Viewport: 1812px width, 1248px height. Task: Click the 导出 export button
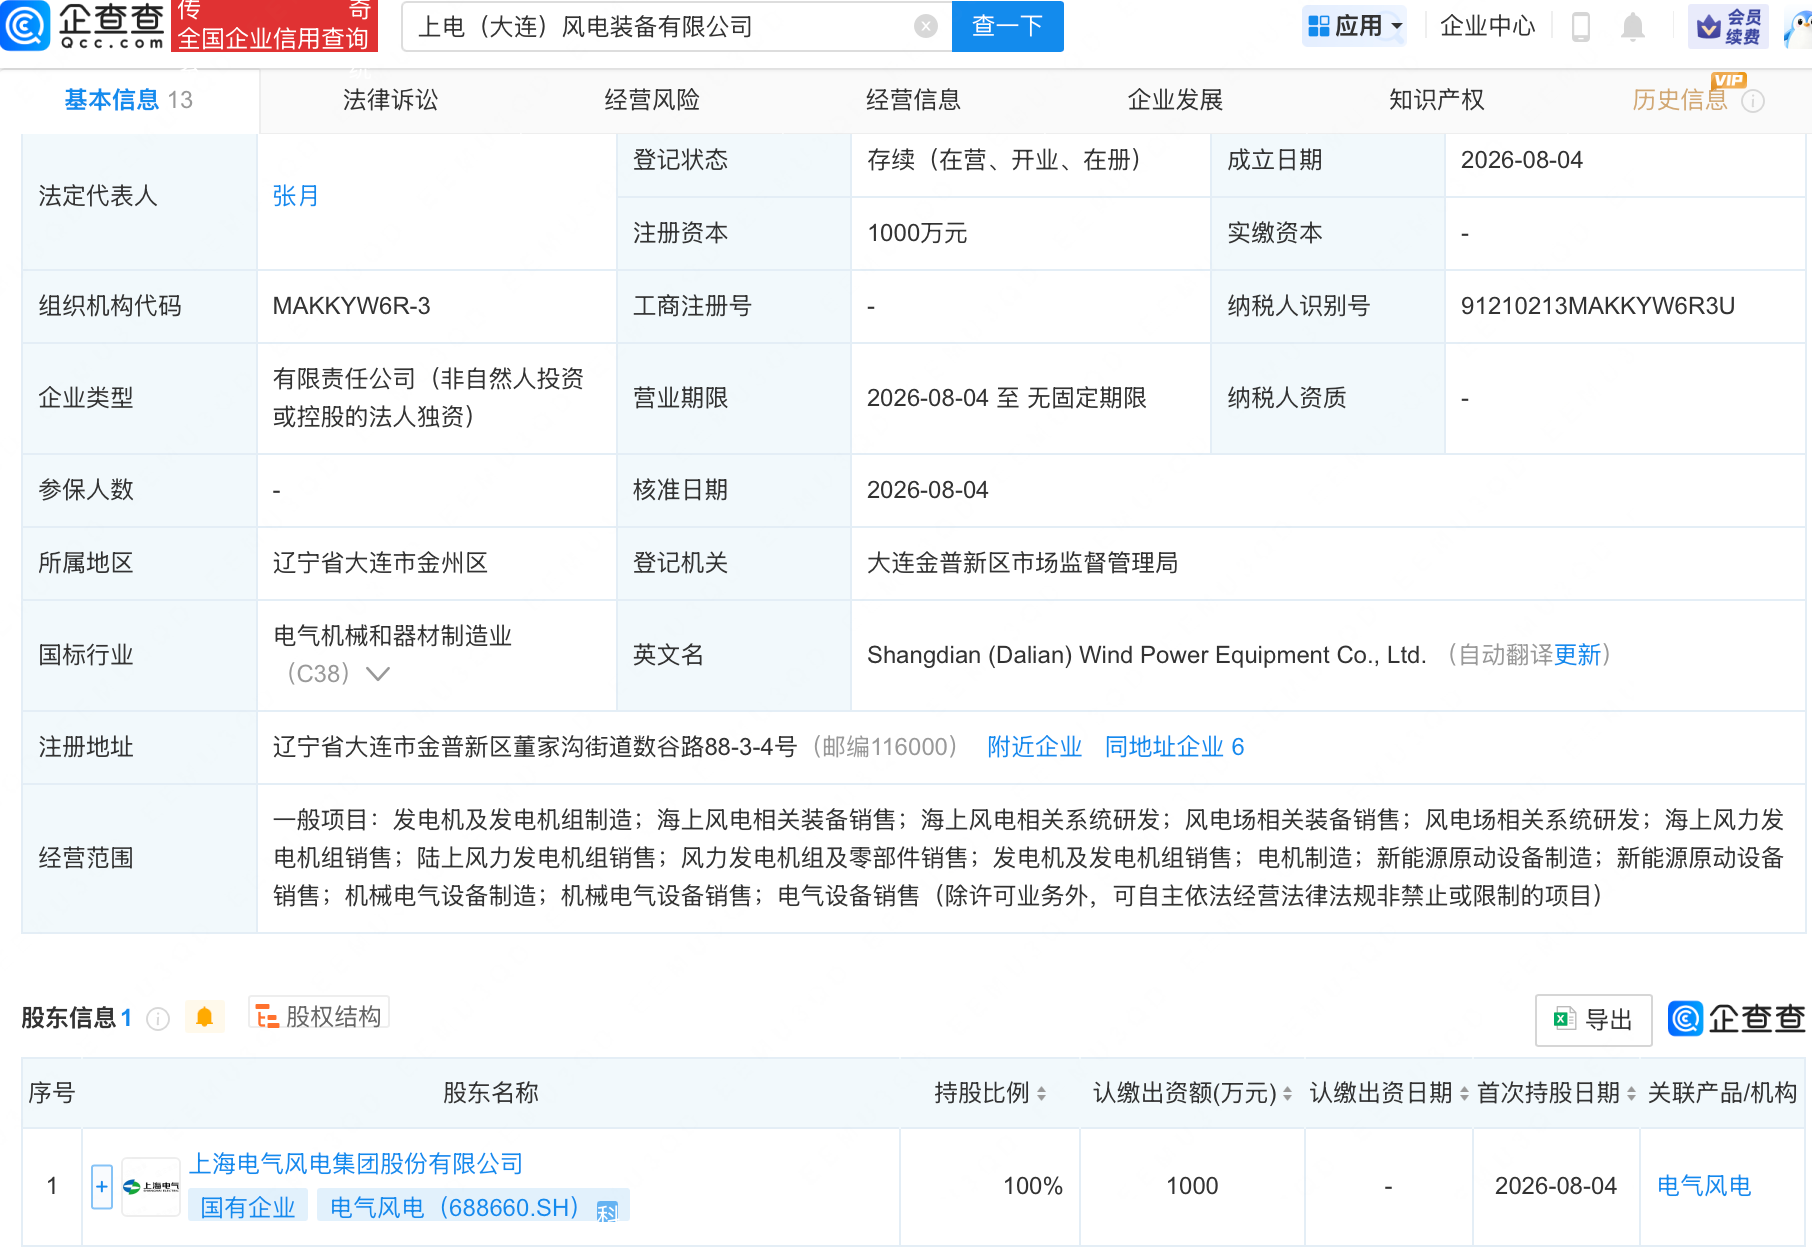[1593, 1020]
